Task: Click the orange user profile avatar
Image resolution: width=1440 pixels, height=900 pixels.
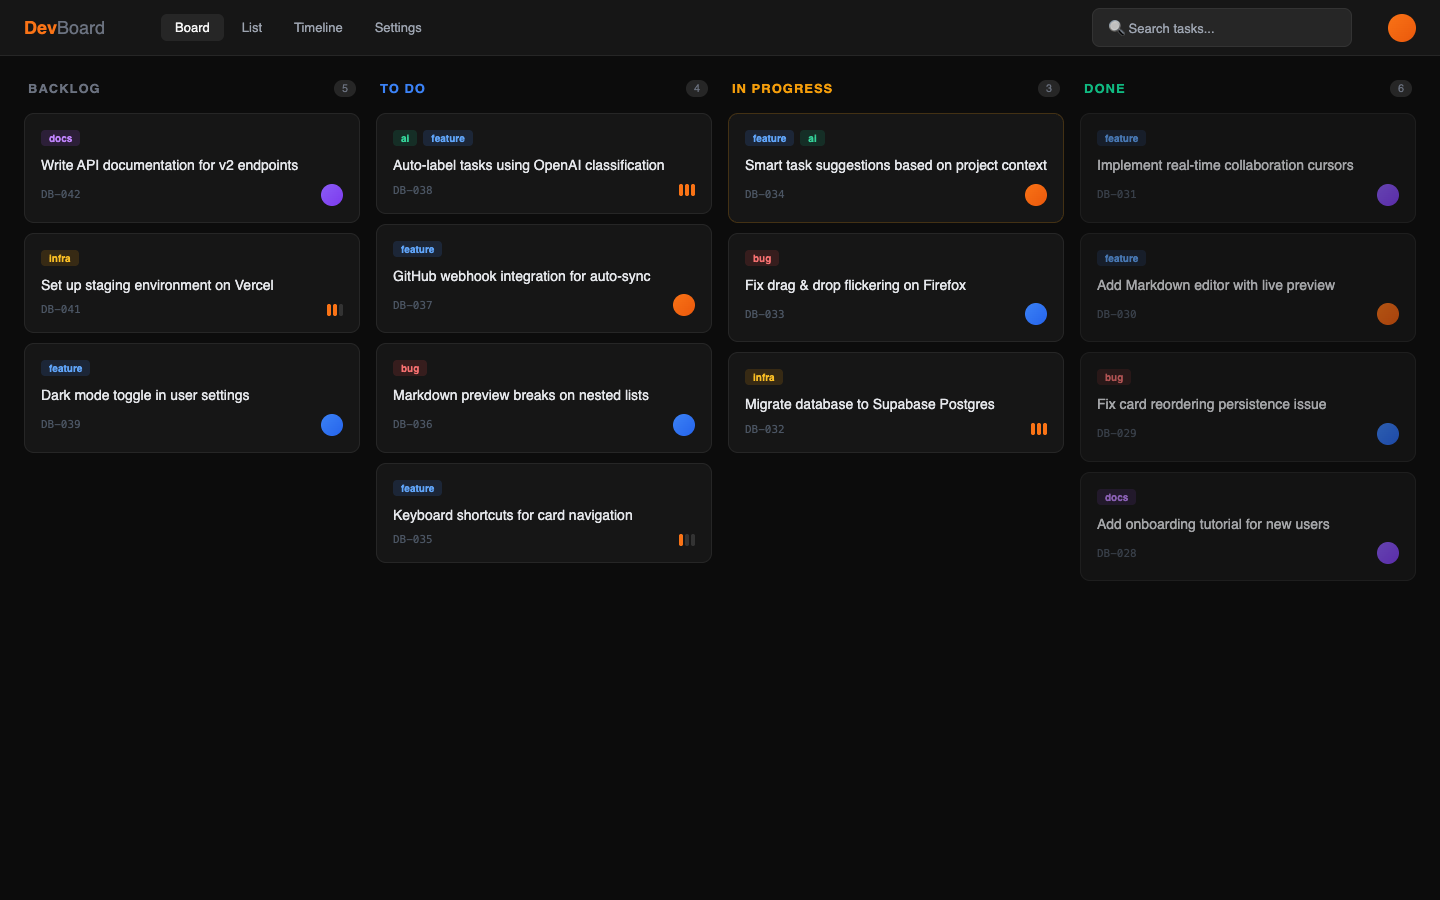Action: tap(1401, 28)
